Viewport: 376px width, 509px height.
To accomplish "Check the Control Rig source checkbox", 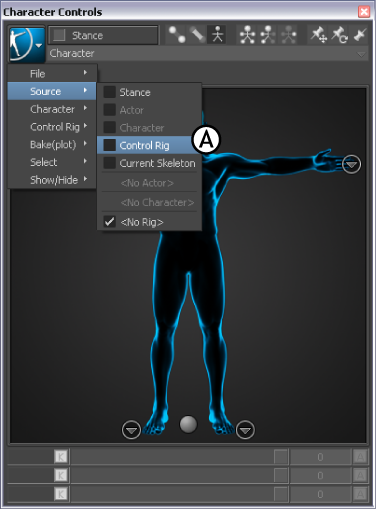I will click(x=109, y=145).
